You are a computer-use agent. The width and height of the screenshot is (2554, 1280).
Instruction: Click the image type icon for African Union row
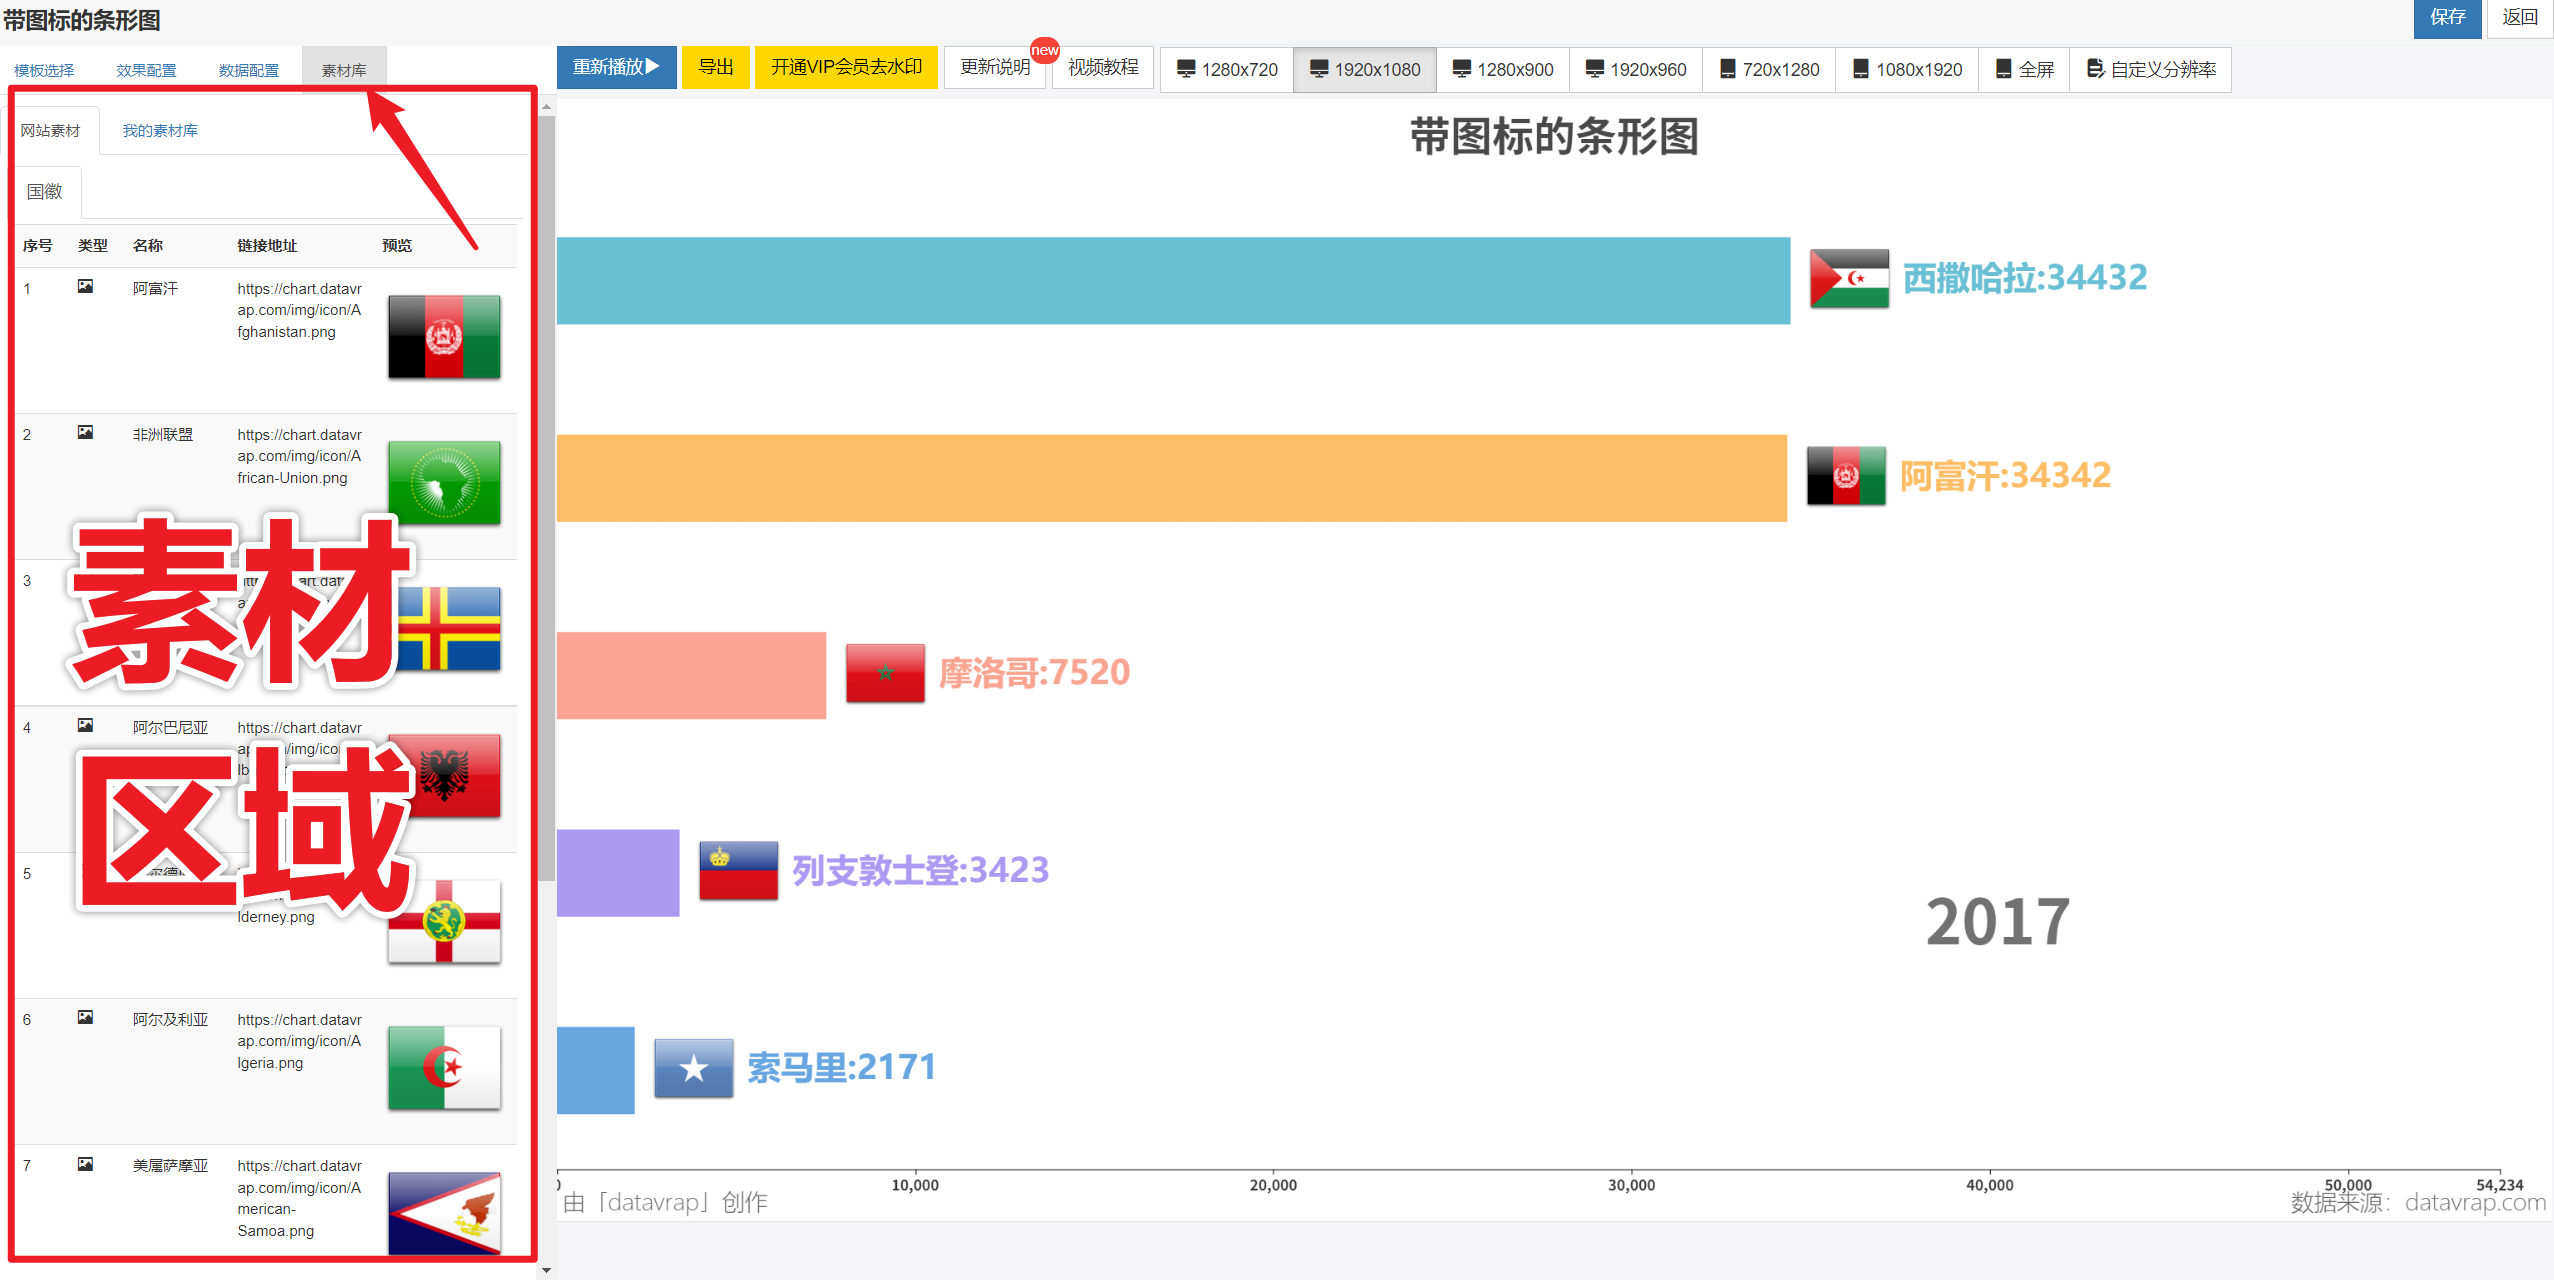click(85, 433)
